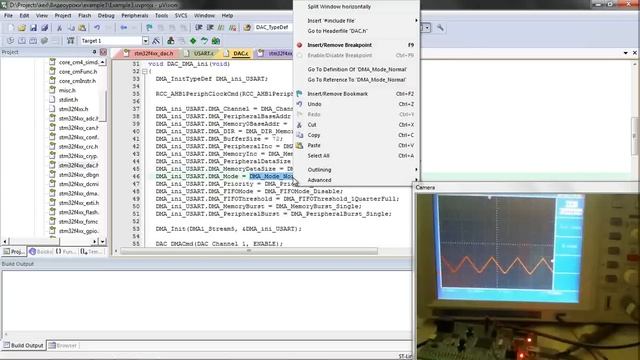Switch to the Functions panel tab
640x360 pixels.
click(66, 251)
